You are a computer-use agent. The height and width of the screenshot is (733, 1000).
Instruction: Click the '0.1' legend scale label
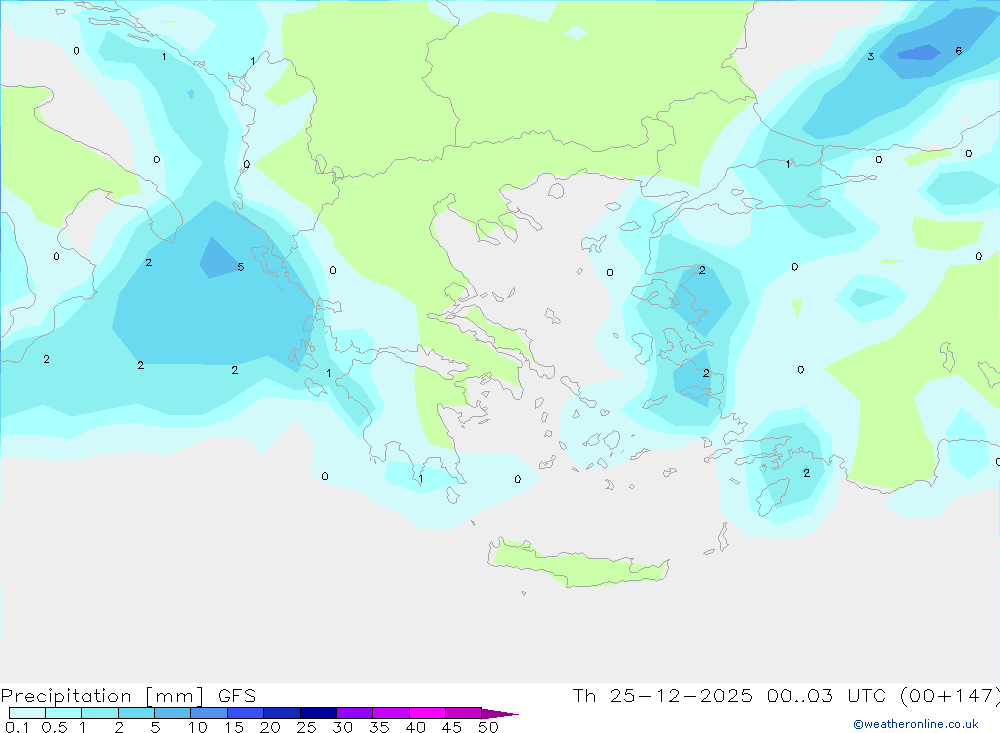(17, 727)
